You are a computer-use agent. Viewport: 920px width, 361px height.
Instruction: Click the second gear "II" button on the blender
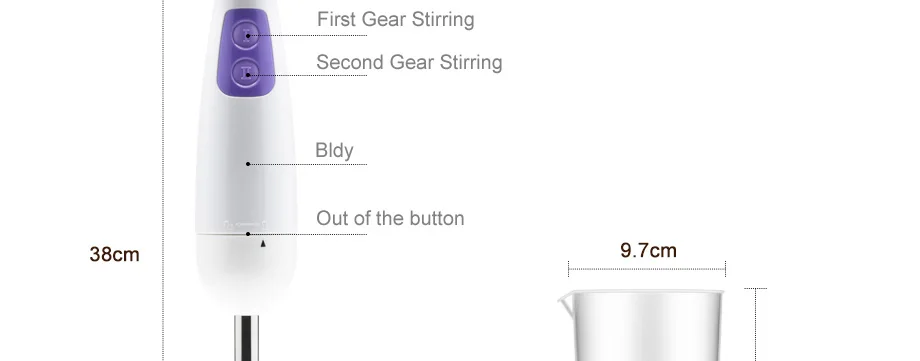click(x=247, y=74)
